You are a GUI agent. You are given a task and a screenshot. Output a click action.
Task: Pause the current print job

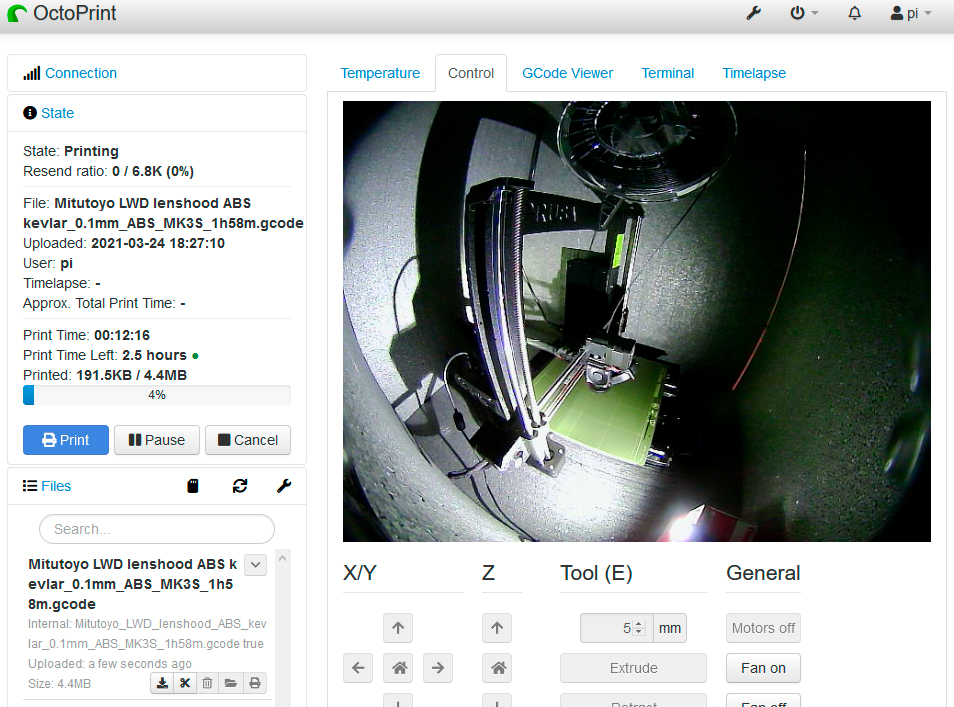[x=157, y=440]
